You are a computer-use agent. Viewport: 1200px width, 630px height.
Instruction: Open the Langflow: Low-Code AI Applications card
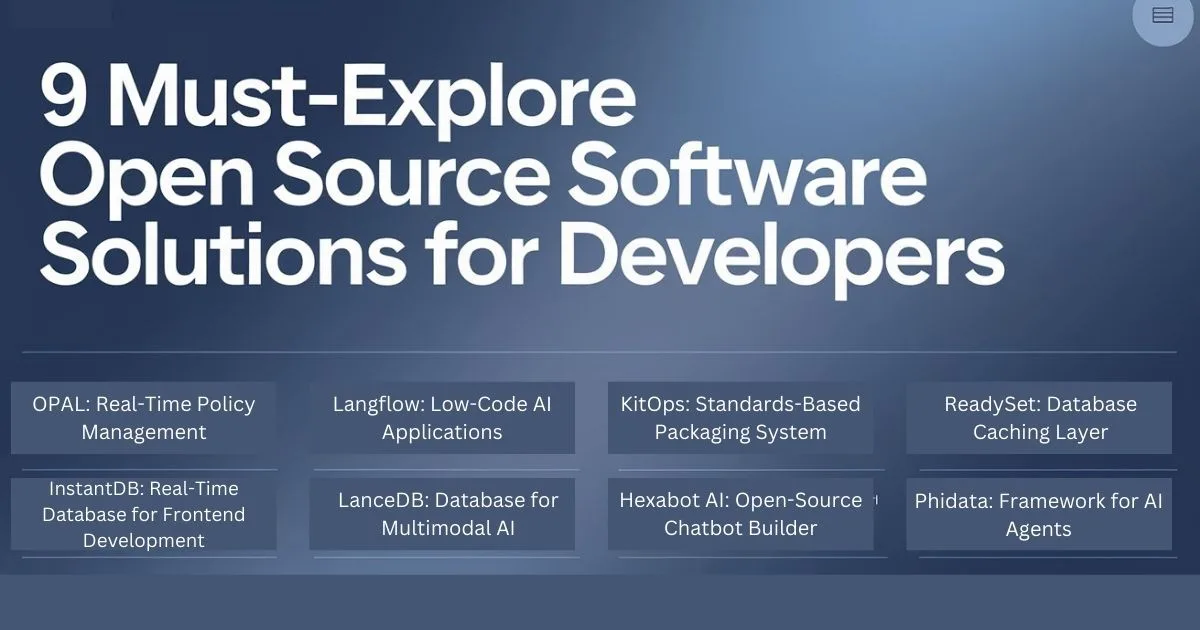(x=442, y=418)
